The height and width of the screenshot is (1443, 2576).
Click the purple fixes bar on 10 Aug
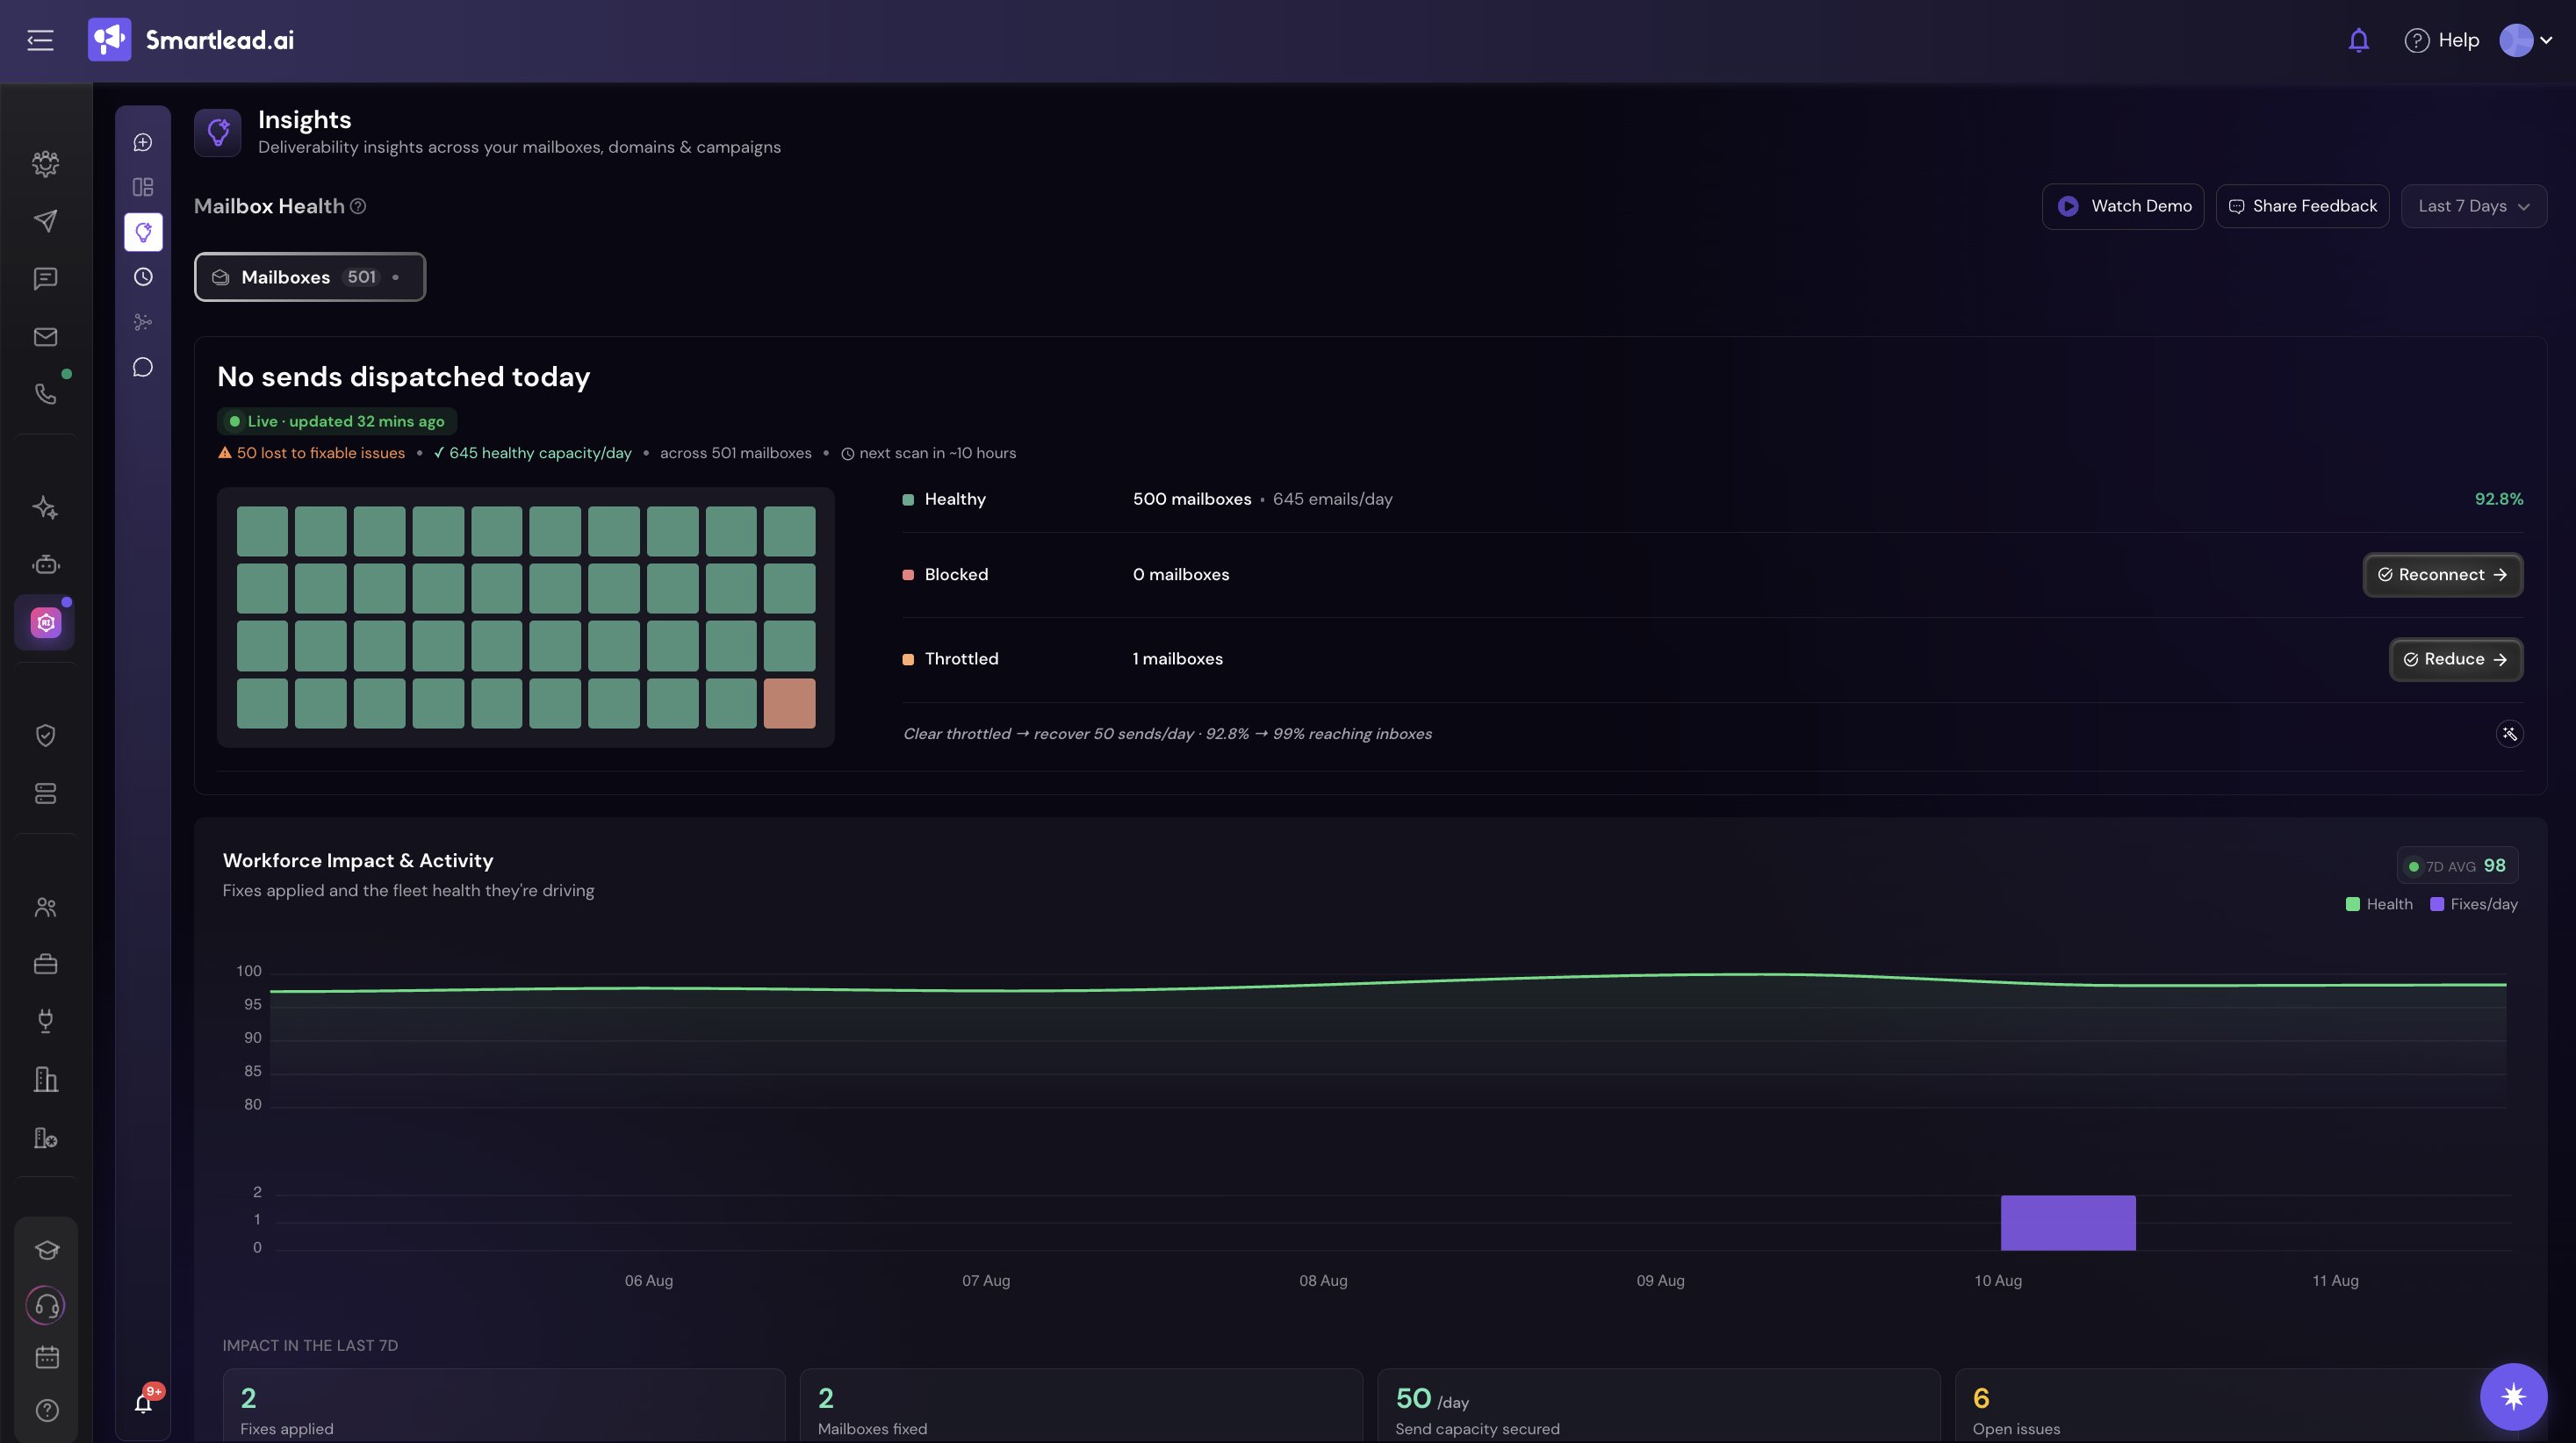2068,1222
